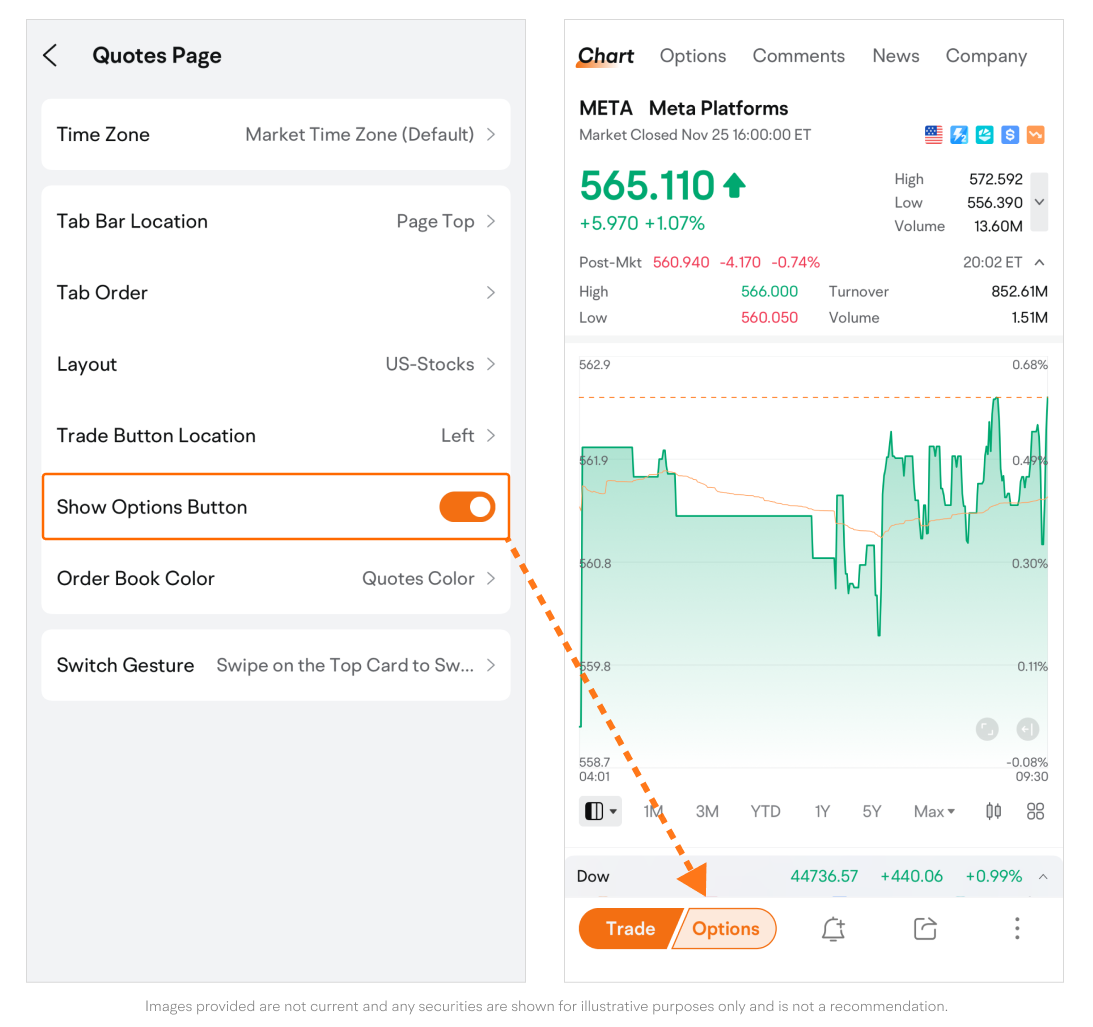Open the Max timeframe dropdown
Screen dimensions: 1093x1027
click(934, 811)
